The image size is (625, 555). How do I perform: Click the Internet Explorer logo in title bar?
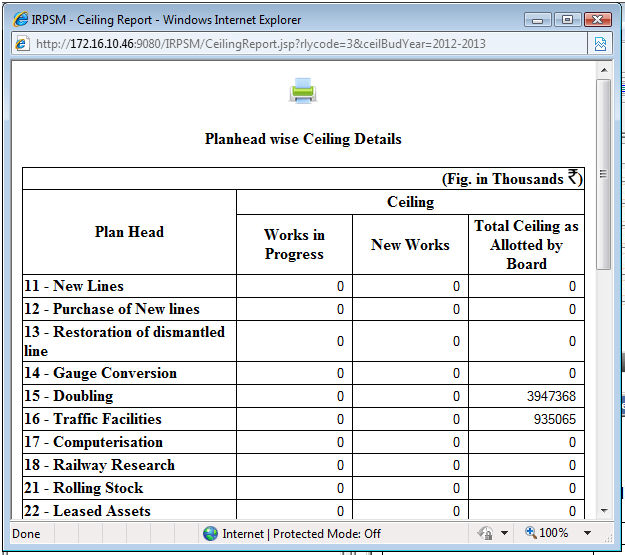click(x=20, y=19)
